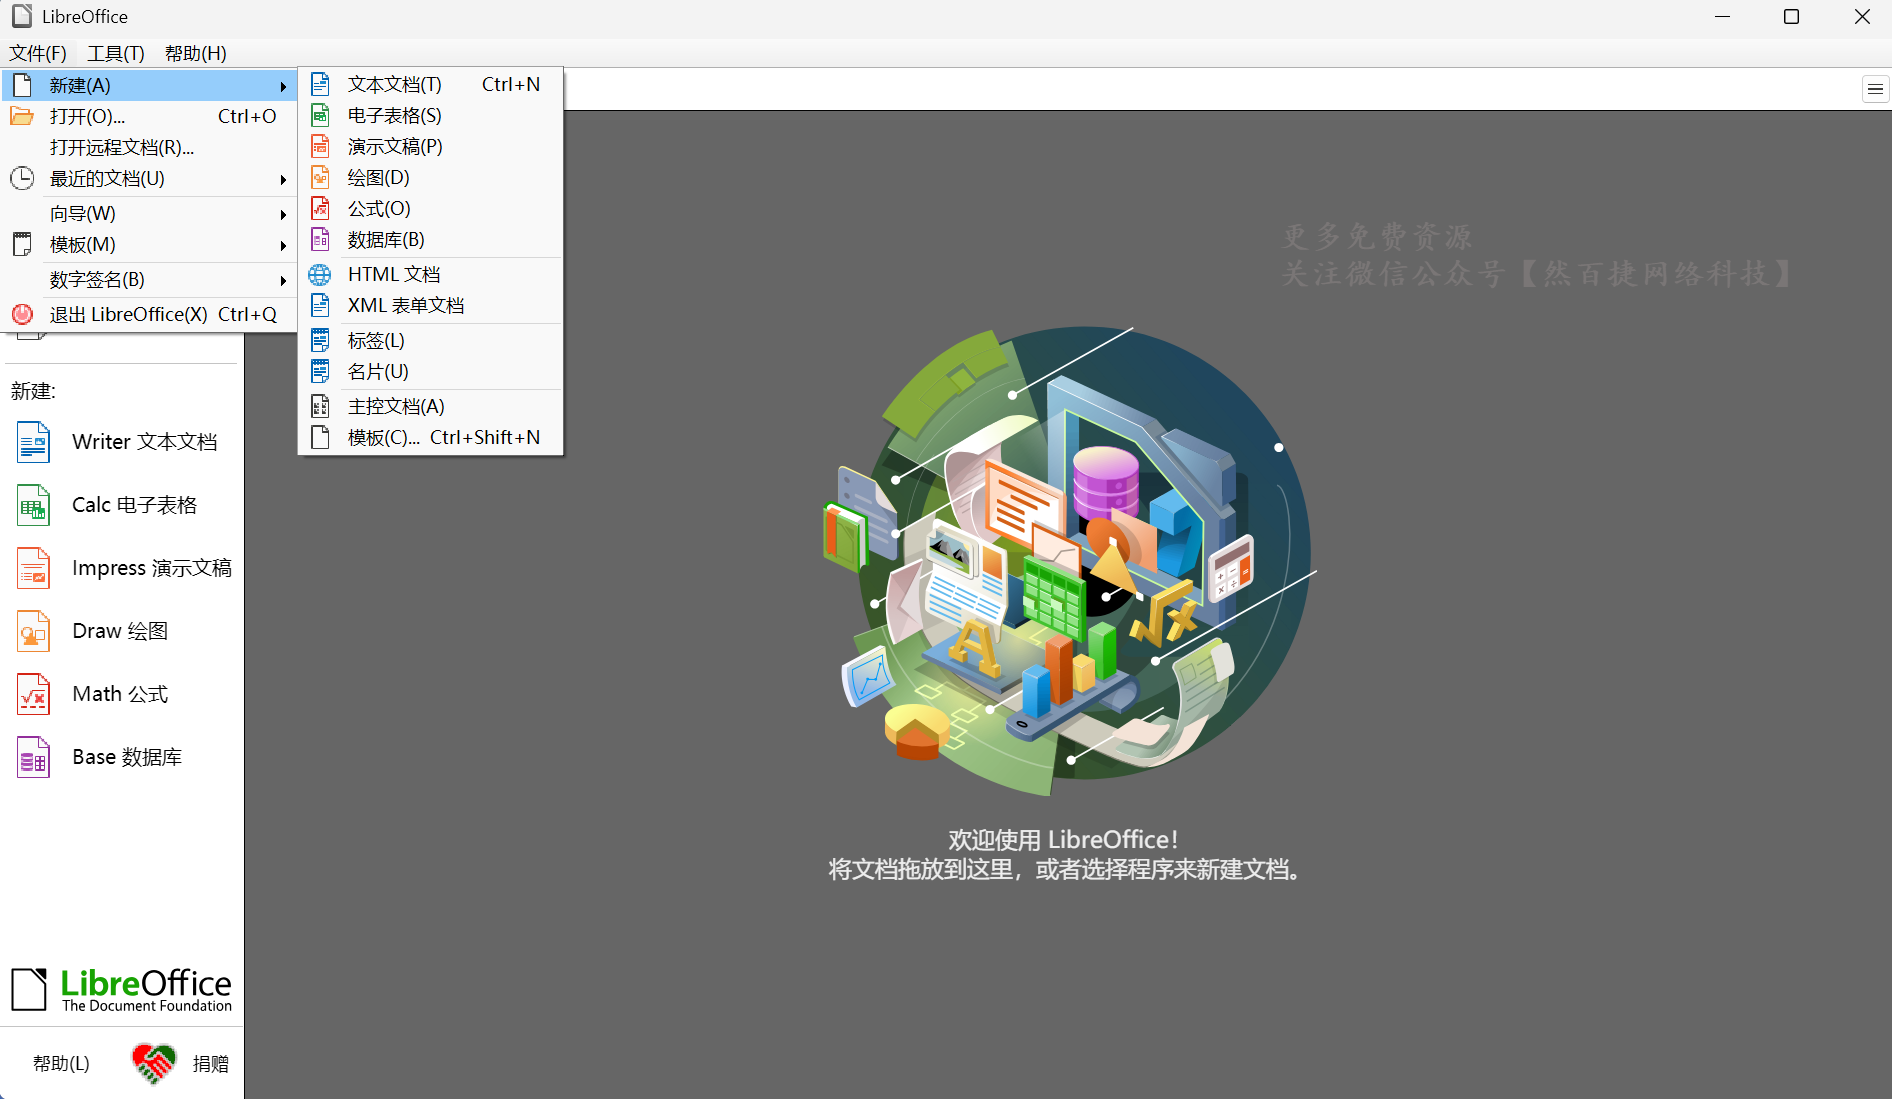Click the 欢迎使用 LibreOffice! welcome text

pyautogui.click(x=1063, y=839)
